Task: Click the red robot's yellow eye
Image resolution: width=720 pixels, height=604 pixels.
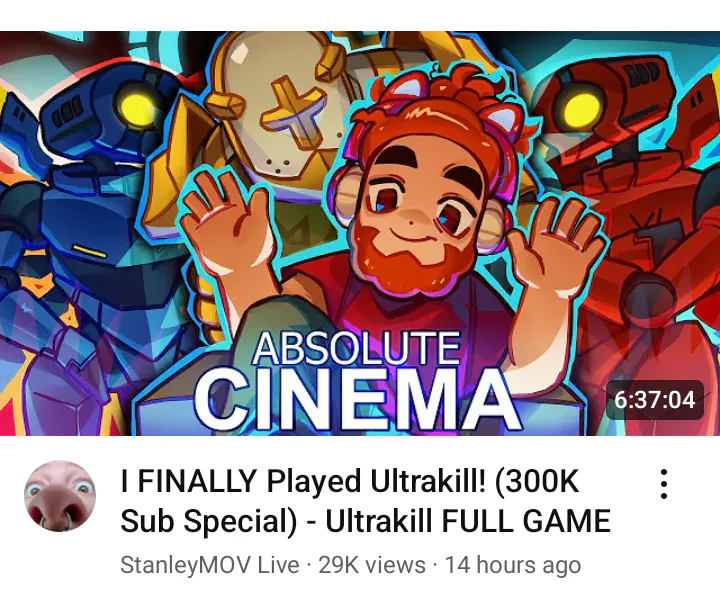Action: coord(583,109)
